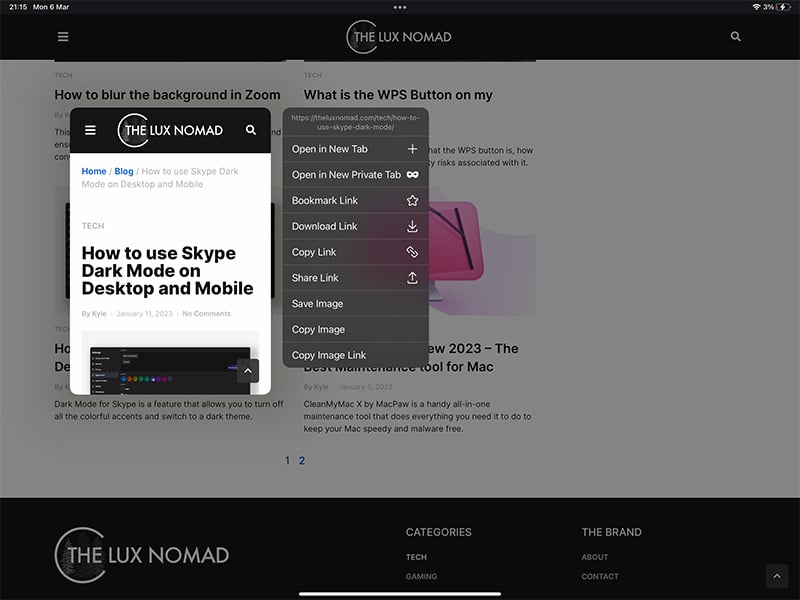The height and width of the screenshot is (600, 800).
Task: Click back-to-top arrow in footer corner
Action: [777, 576]
